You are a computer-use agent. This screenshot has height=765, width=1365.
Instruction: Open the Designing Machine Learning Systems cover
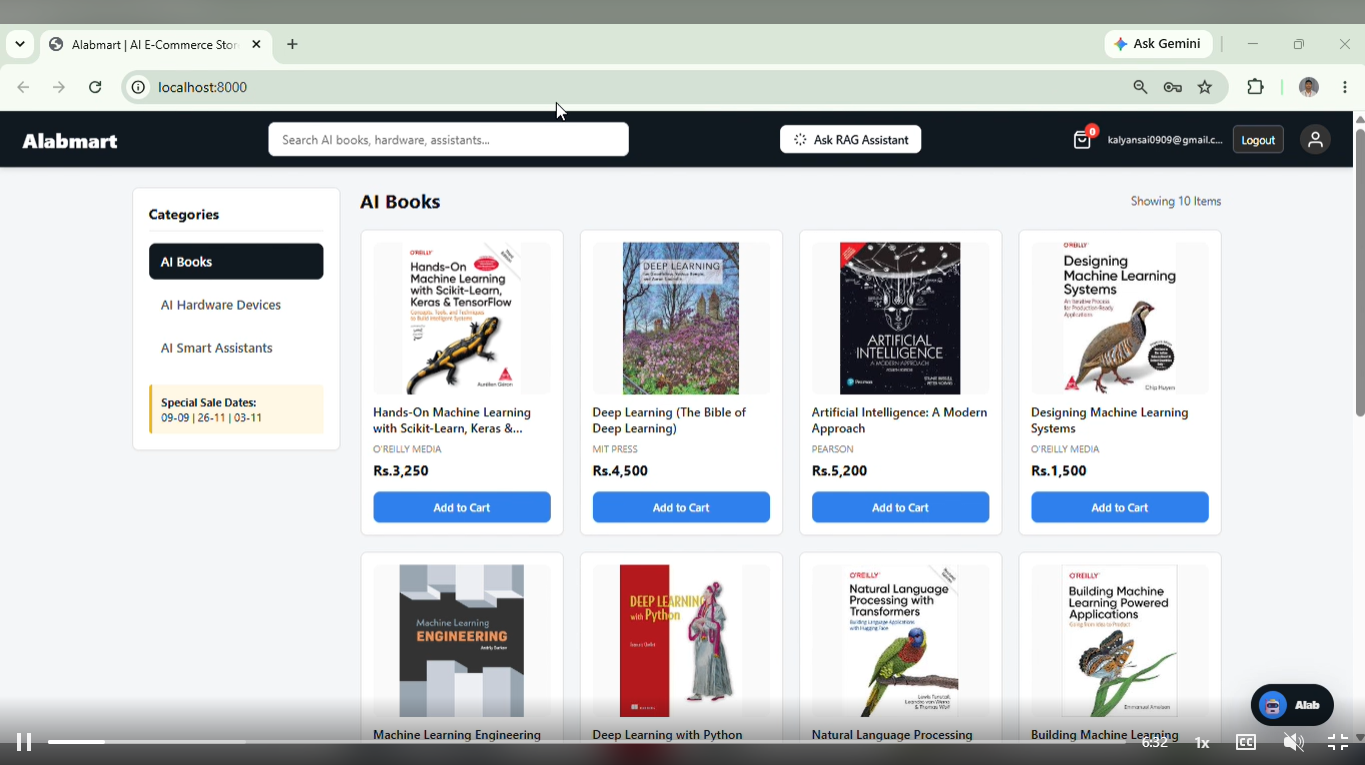click(x=1120, y=318)
